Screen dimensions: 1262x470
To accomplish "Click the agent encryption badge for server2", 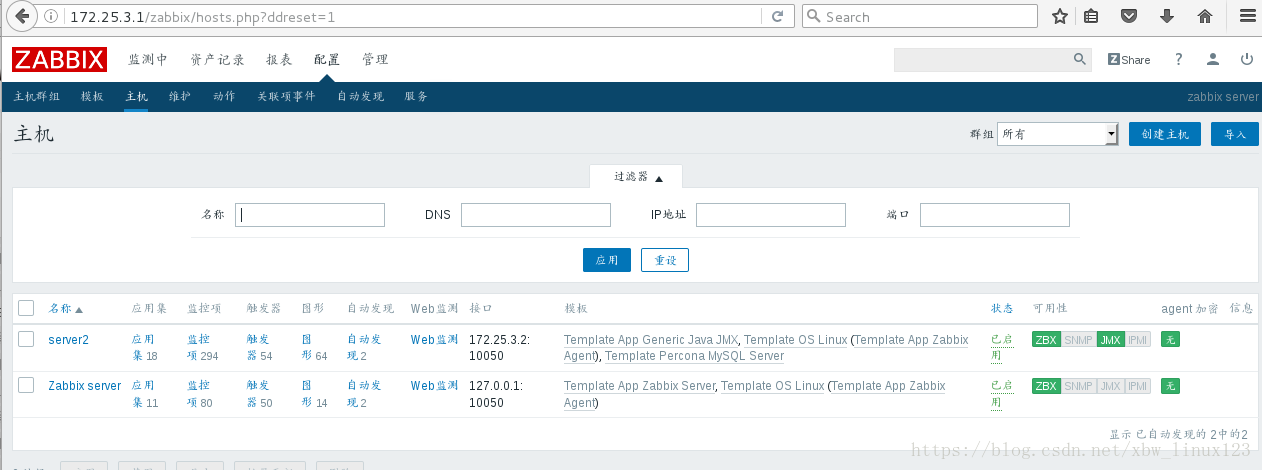I will [1170, 340].
